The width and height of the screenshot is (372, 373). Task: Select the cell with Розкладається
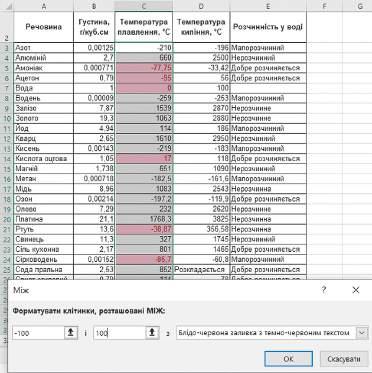[x=201, y=269]
